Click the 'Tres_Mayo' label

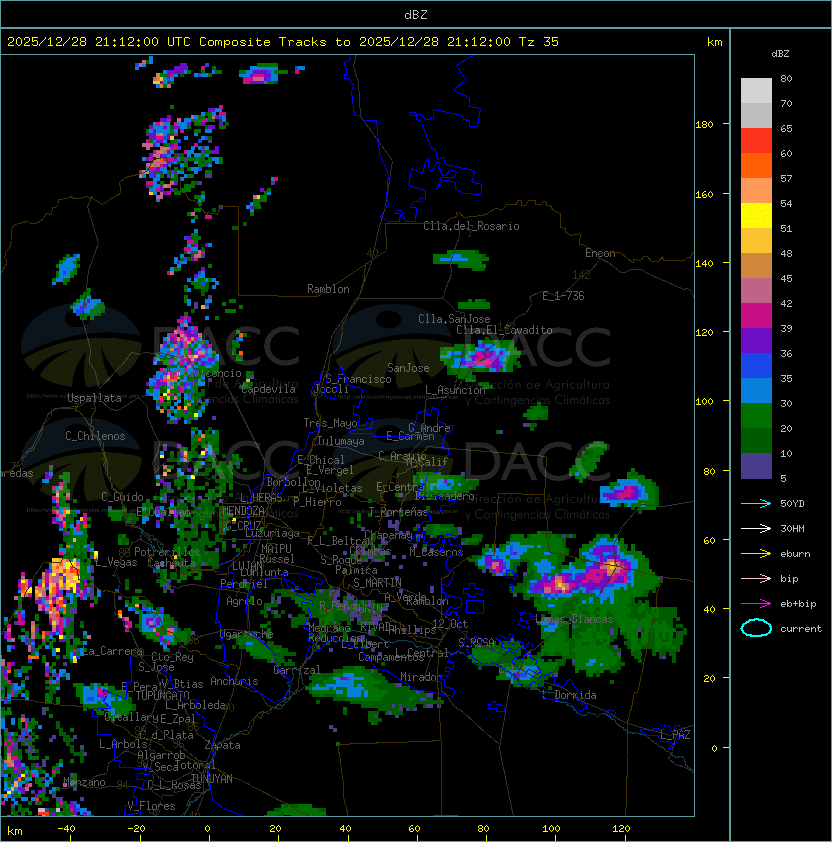[x=330, y=423]
